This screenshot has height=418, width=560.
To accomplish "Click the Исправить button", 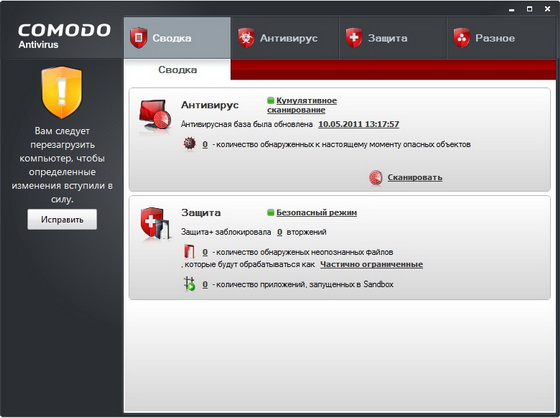I will click(x=62, y=219).
